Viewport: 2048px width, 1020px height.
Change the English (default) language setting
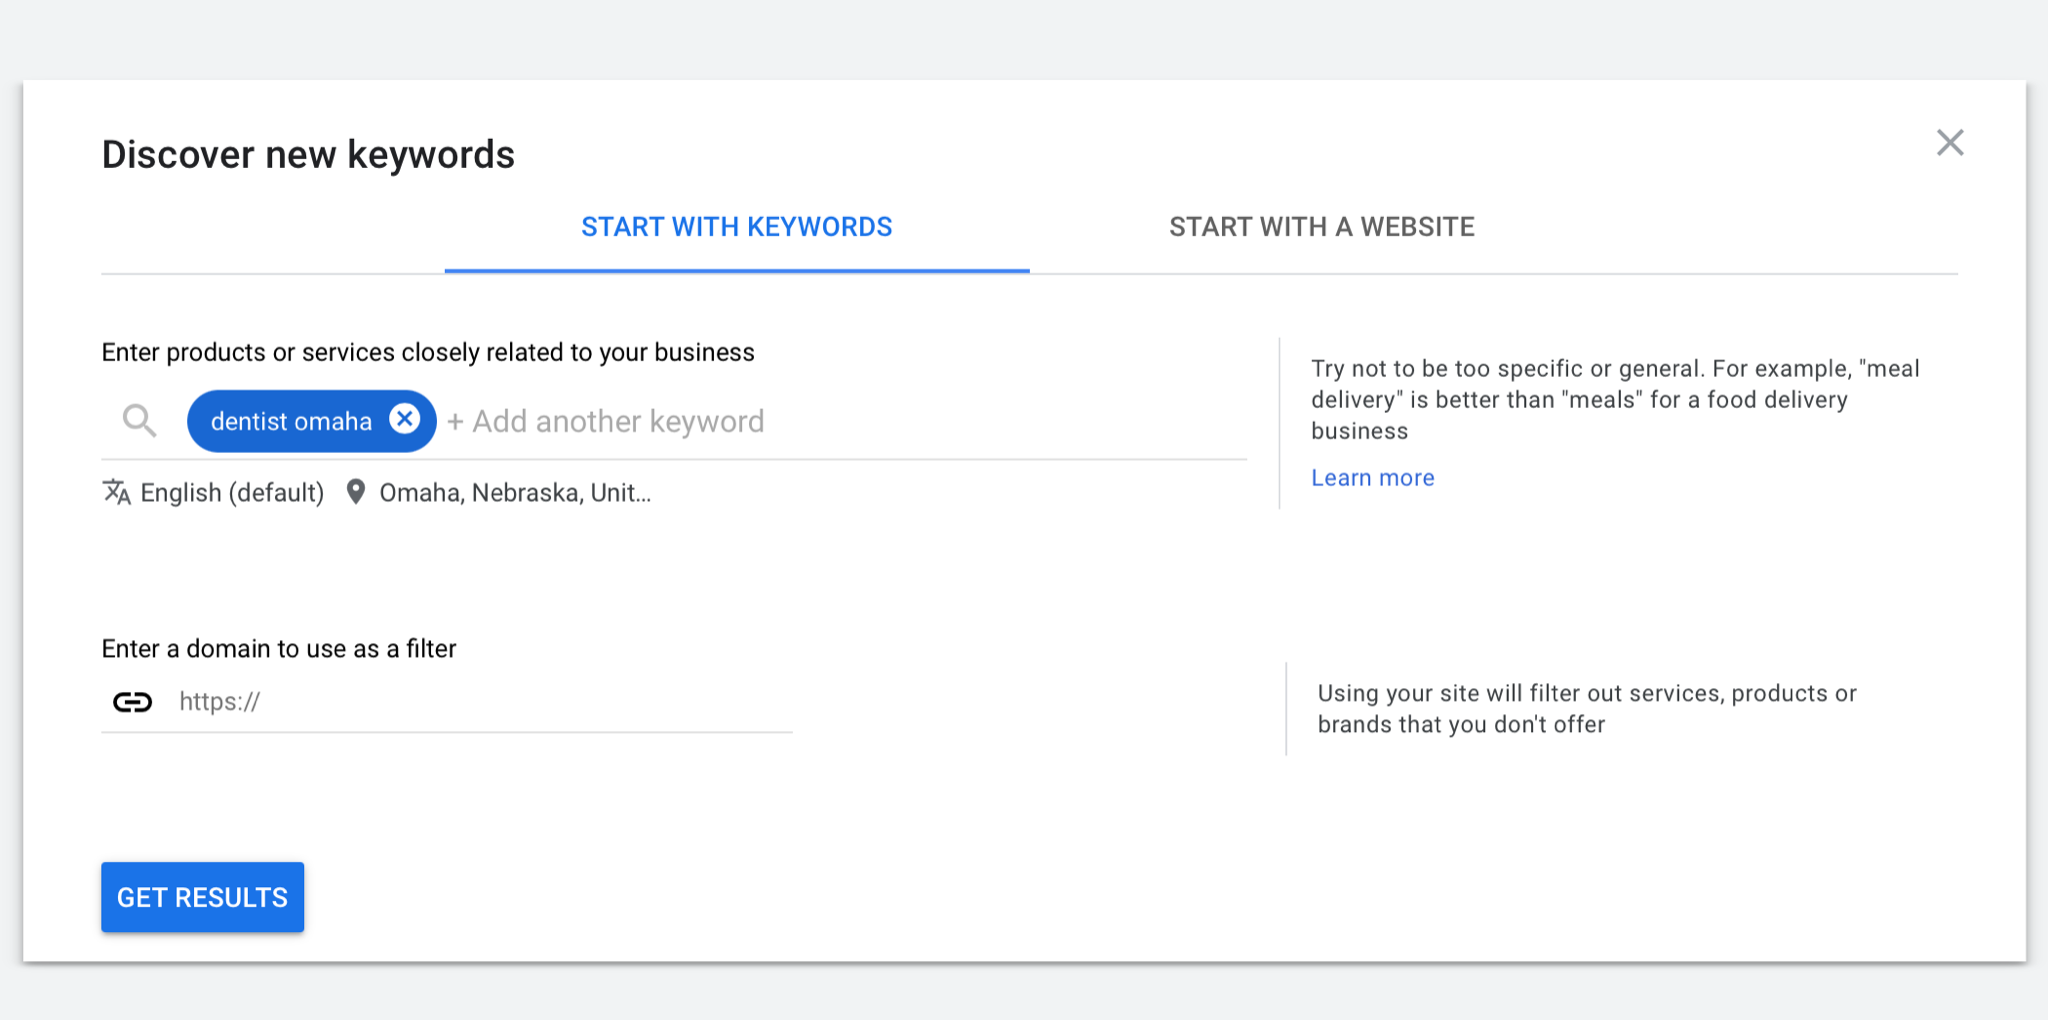(232, 493)
